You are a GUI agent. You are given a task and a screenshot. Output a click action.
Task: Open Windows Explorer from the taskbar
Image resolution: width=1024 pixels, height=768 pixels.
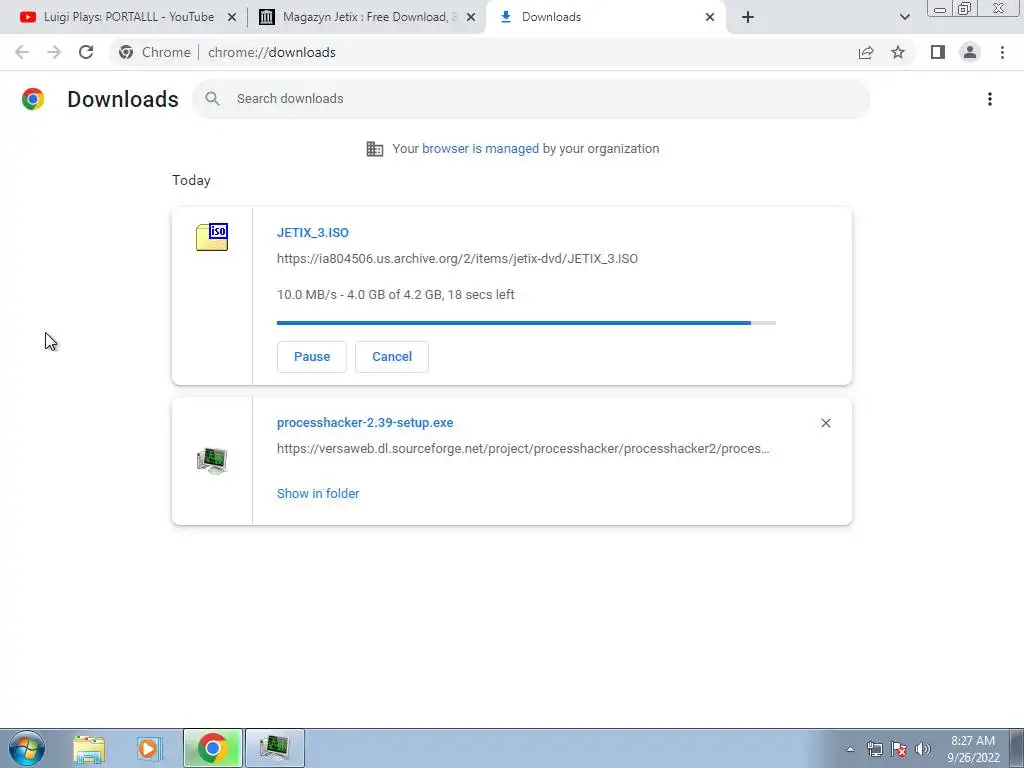89,748
